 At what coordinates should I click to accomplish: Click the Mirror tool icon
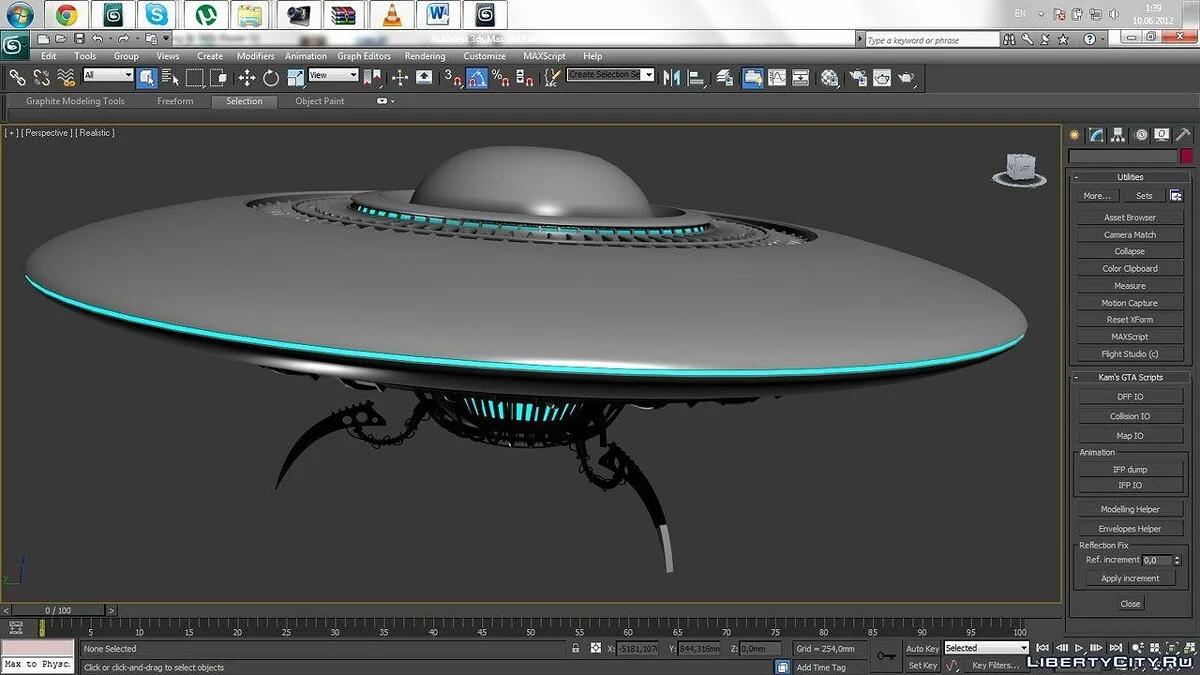(672, 77)
